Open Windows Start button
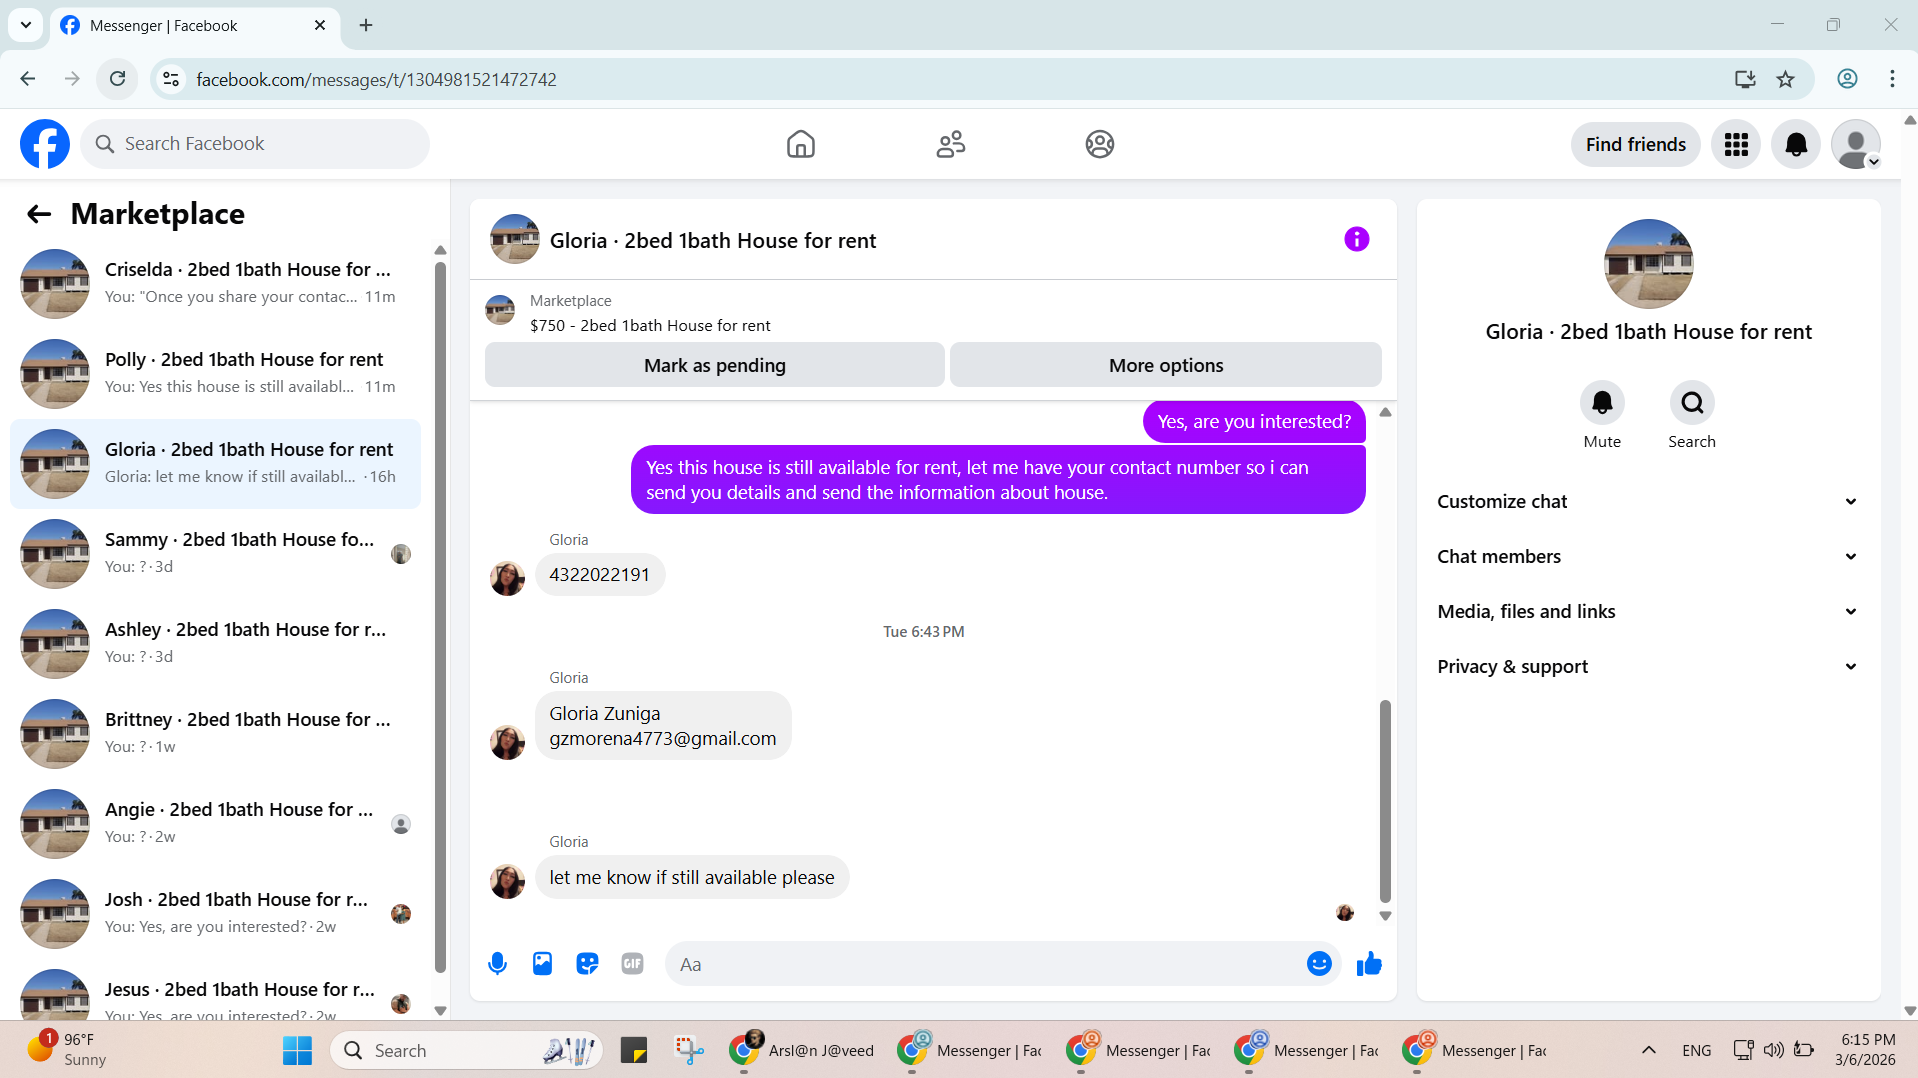This screenshot has height=1078, width=1918. 297,1050
